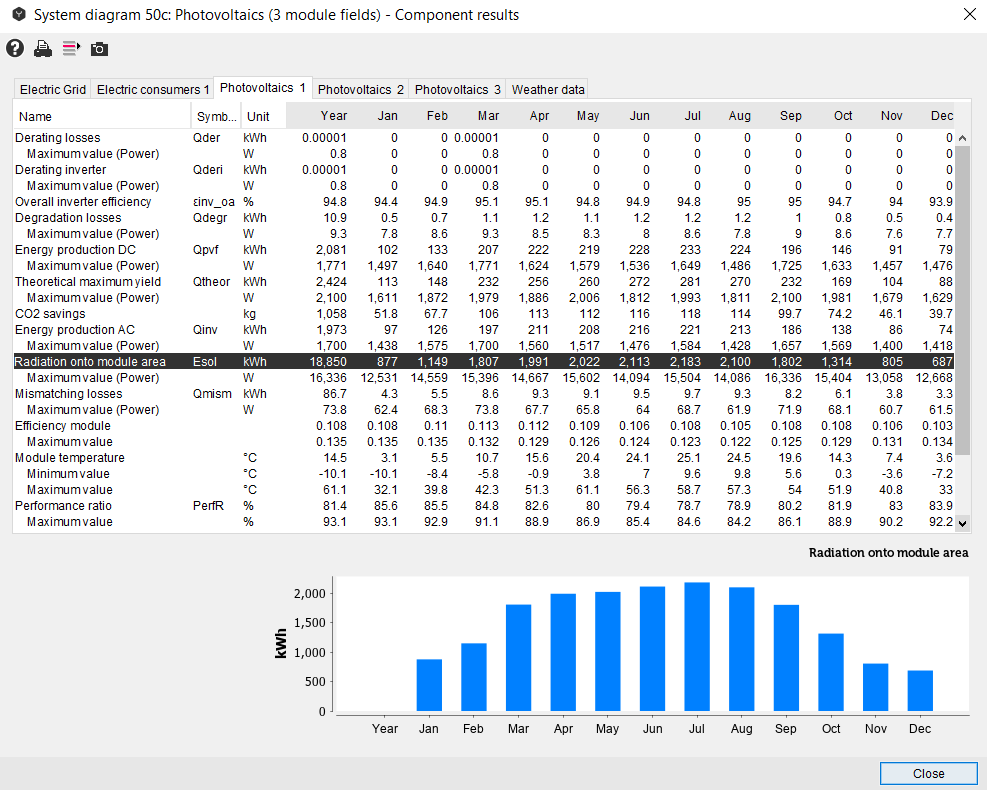987x790 pixels.
Task: Switch to the Electric Grid tab
Action: click(x=53, y=90)
